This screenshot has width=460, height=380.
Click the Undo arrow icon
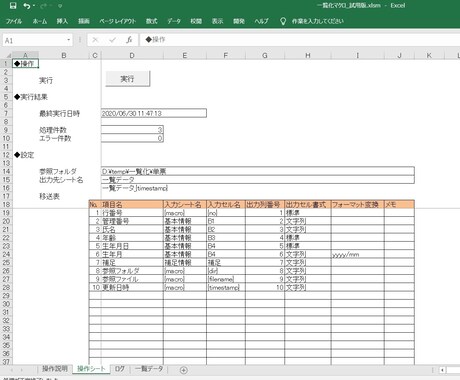(x=26, y=6)
